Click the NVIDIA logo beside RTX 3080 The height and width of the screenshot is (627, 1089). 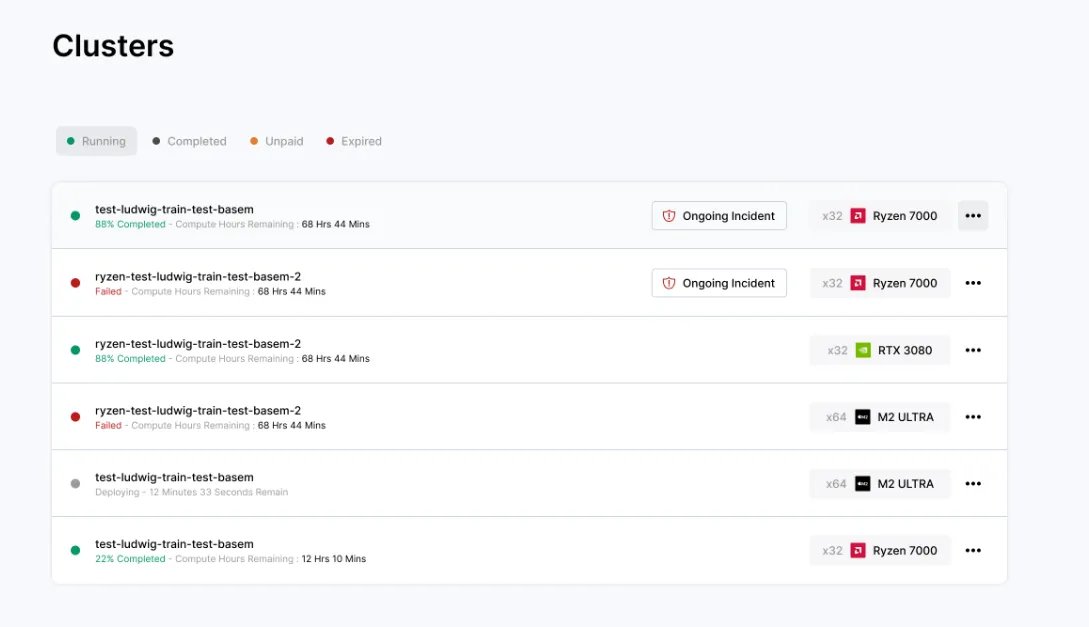(x=863, y=351)
